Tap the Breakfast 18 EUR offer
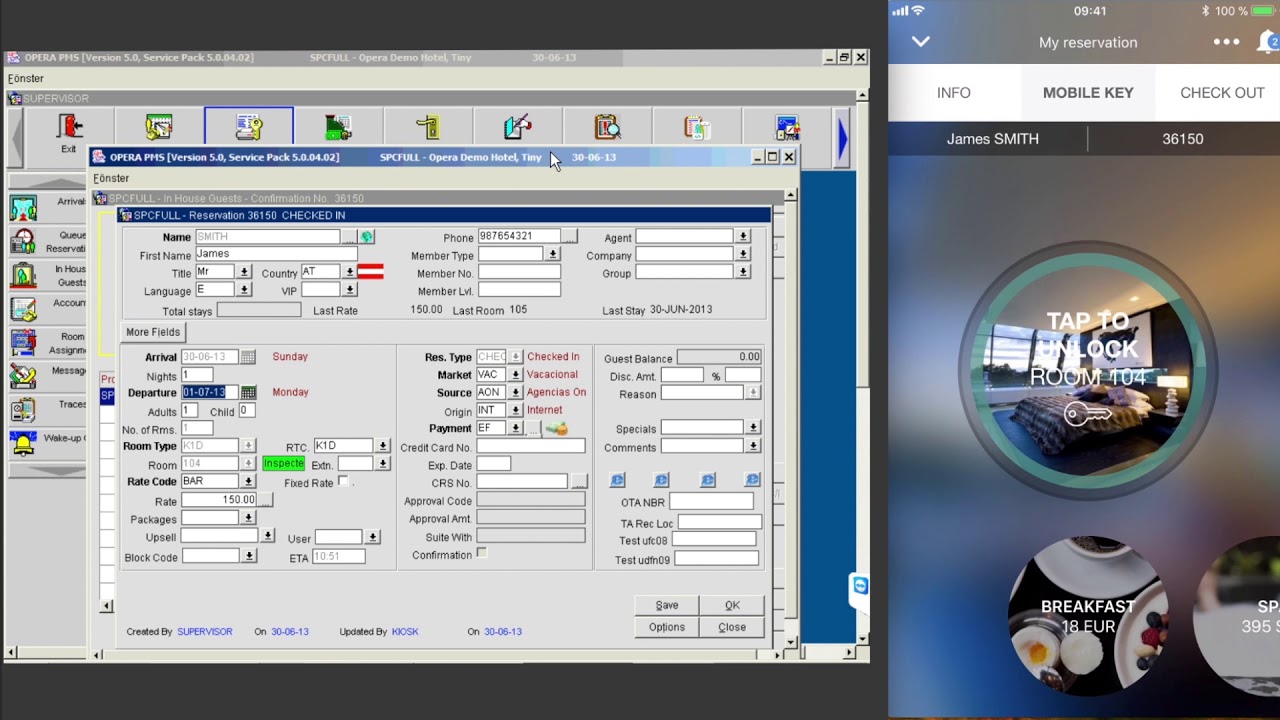Viewport: 1280px width, 720px height. (x=1088, y=616)
